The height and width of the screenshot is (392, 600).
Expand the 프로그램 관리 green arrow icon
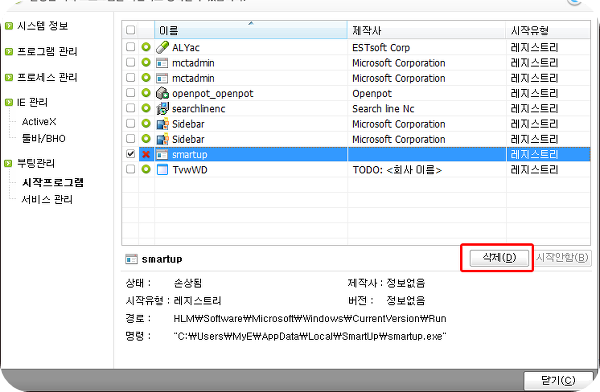tap(9, 52)
